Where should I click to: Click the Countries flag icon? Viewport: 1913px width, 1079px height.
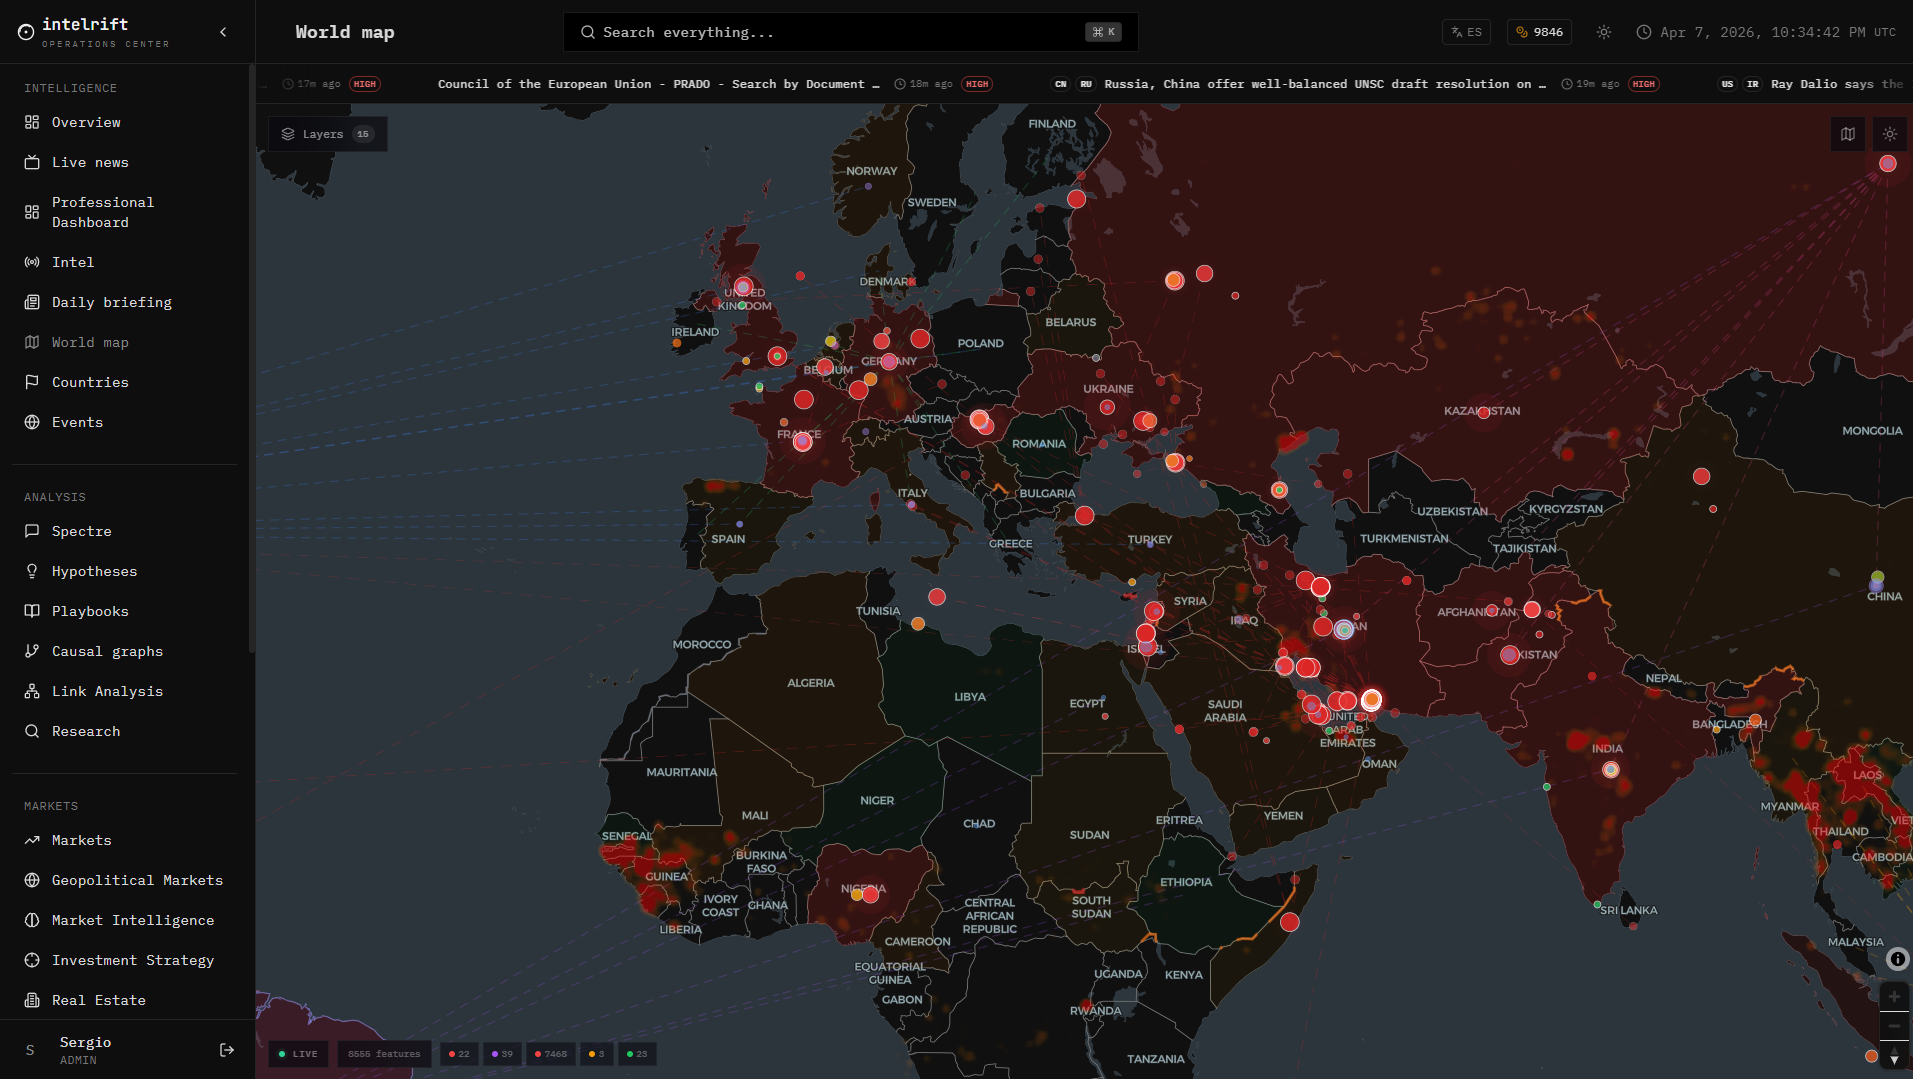(x=32, y=382)
